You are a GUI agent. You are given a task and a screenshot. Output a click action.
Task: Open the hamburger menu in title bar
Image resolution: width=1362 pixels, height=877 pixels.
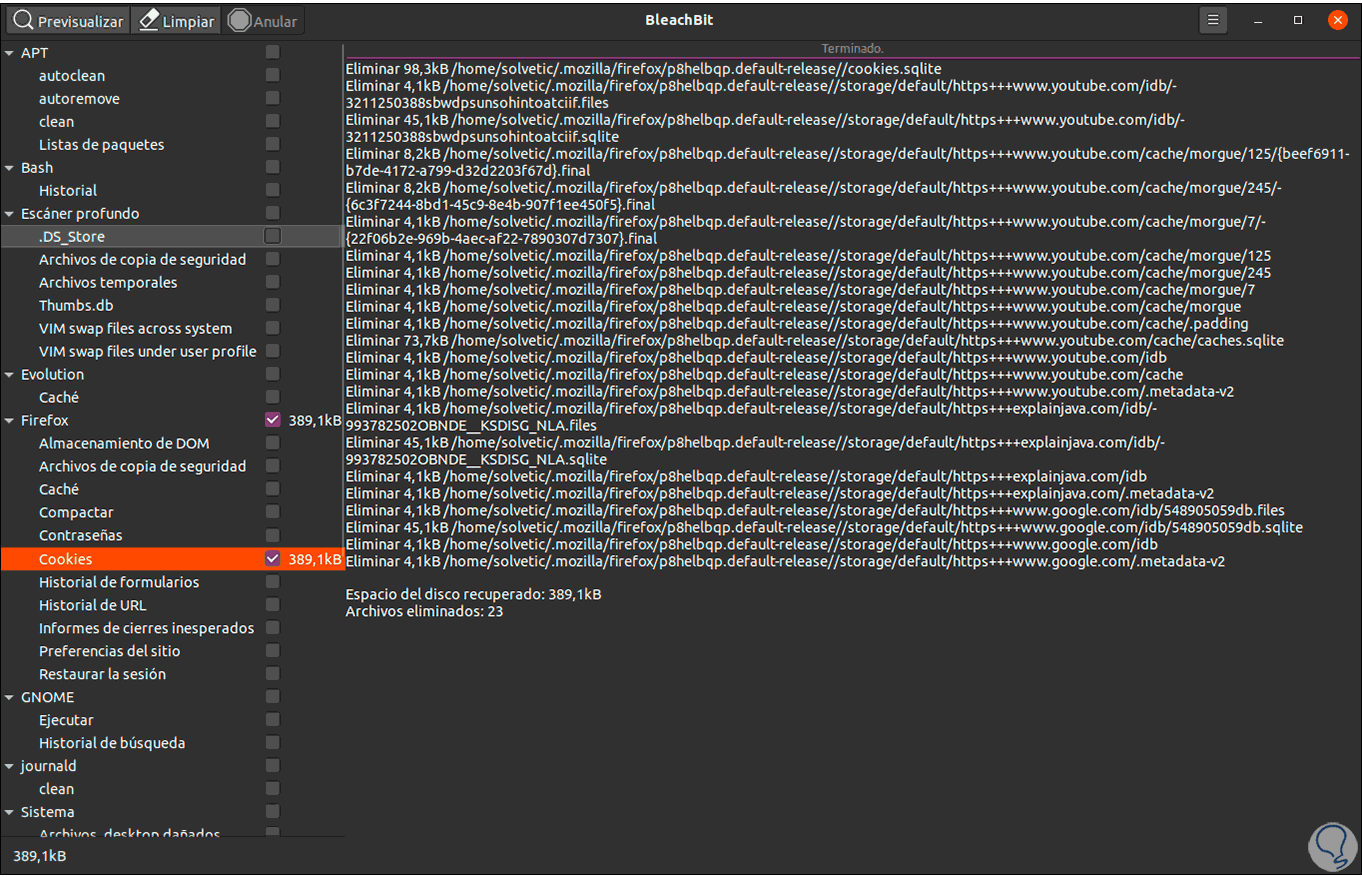point(1213,20)
